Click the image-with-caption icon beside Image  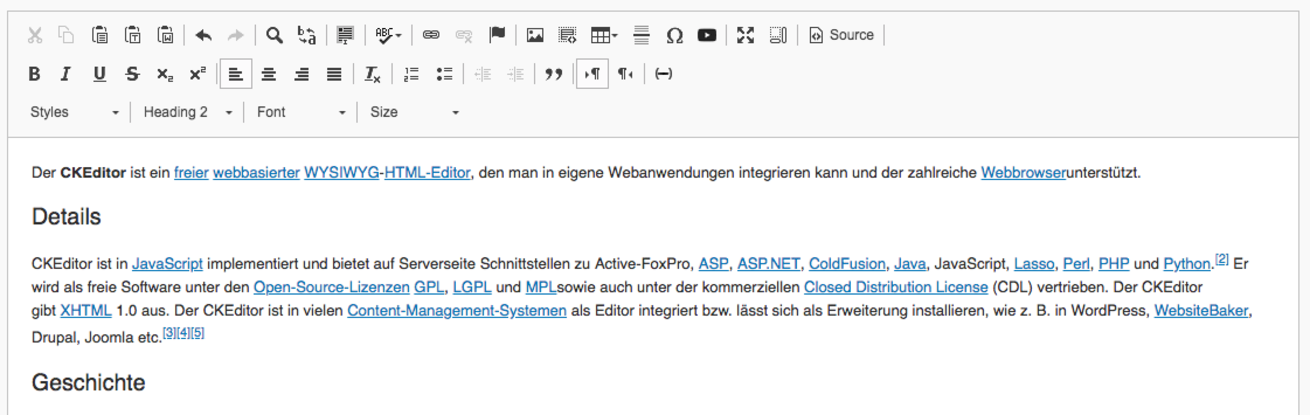[x=568, y=35]
